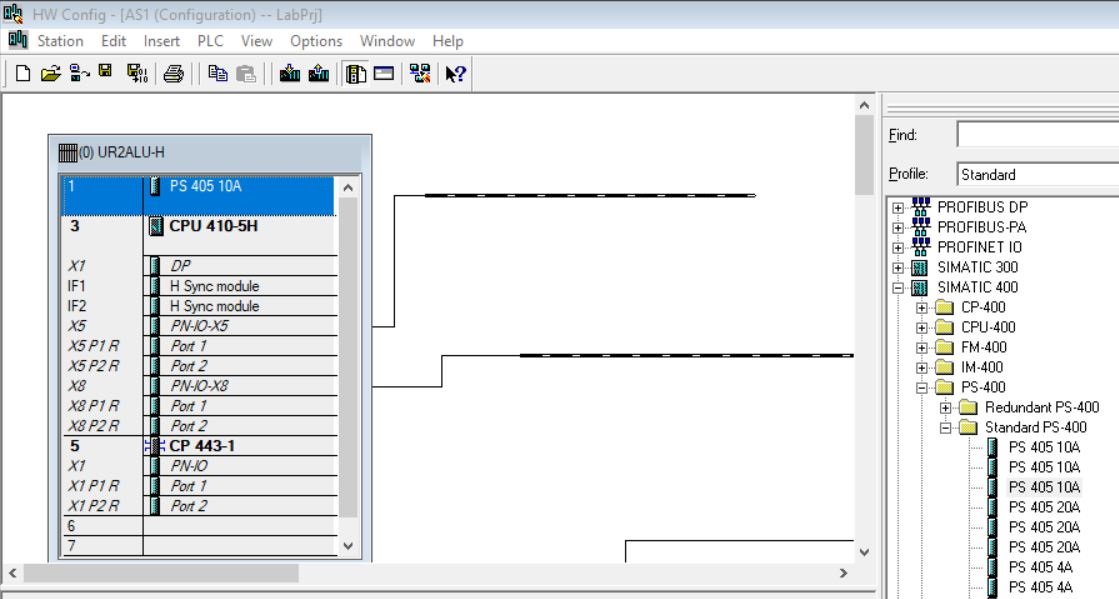Save configuration with the floppy disk icon
1119x599 pixels.
pyautogui.click(x=106, y=72)
